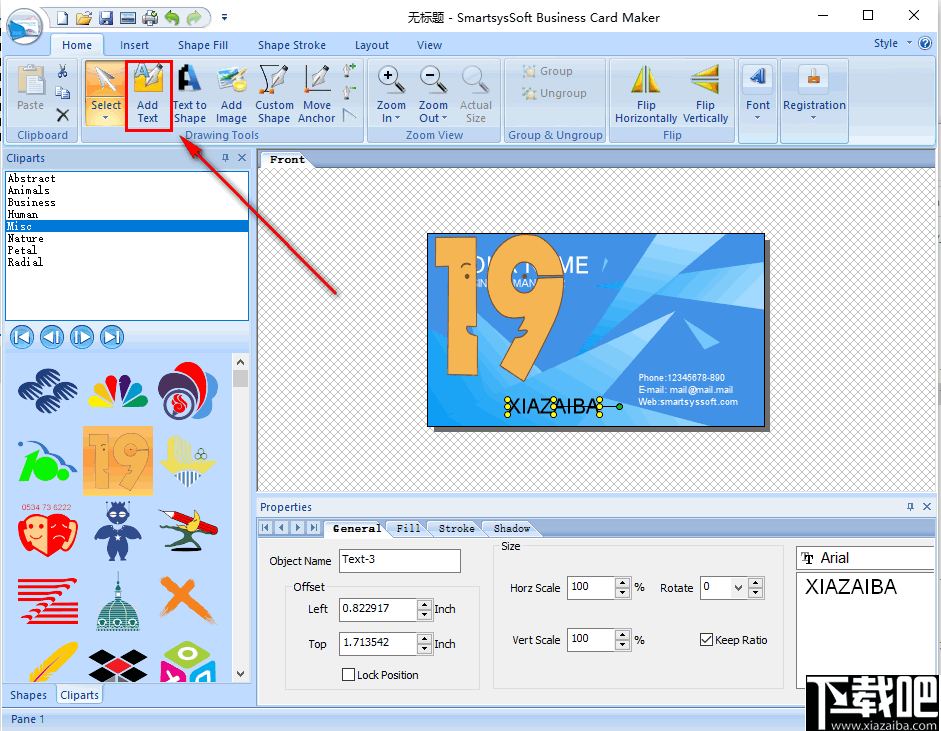Open the Rotate value dropdown
Viewport: 941px width, 731px height.
pyautogui.click(x=738, y=588)
